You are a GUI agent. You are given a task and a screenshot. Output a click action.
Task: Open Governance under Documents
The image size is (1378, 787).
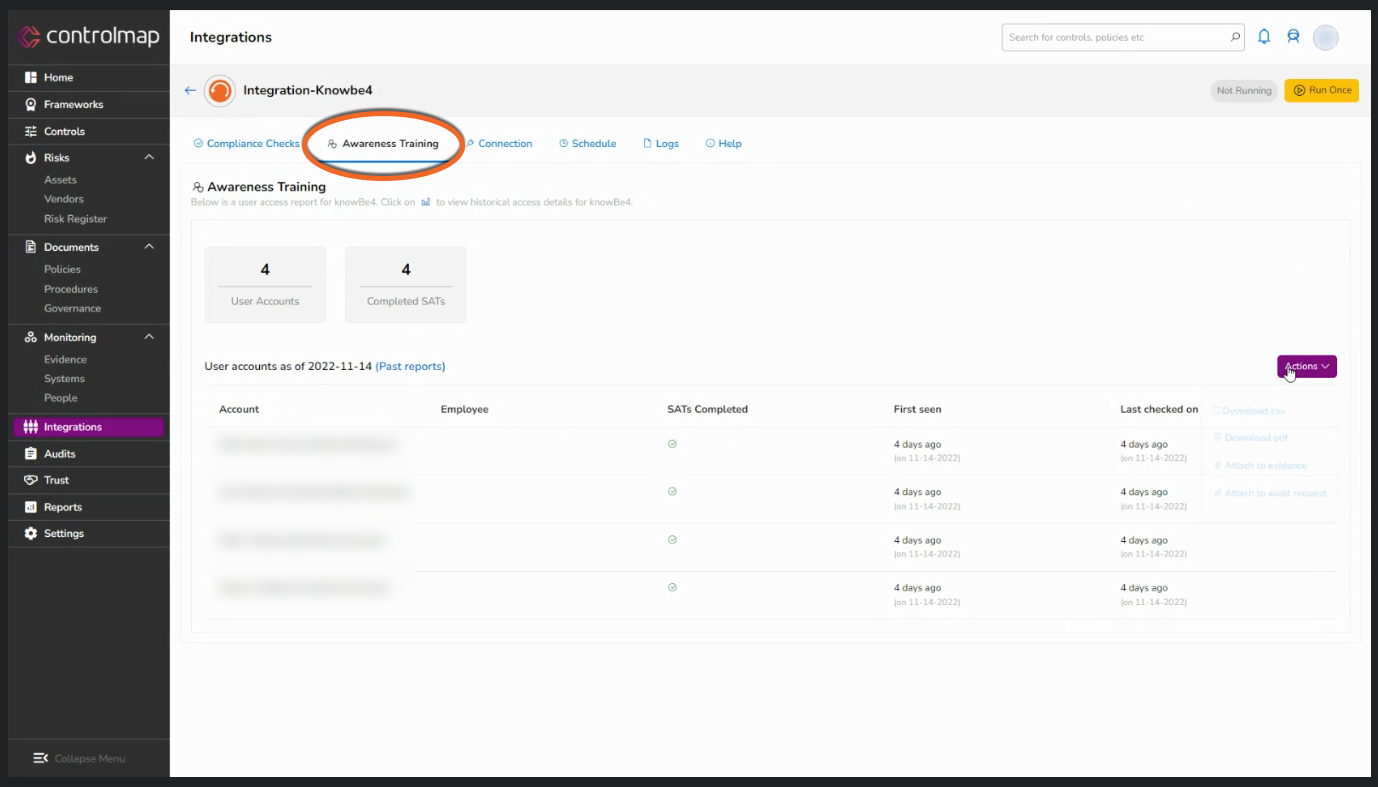(72, 309)
